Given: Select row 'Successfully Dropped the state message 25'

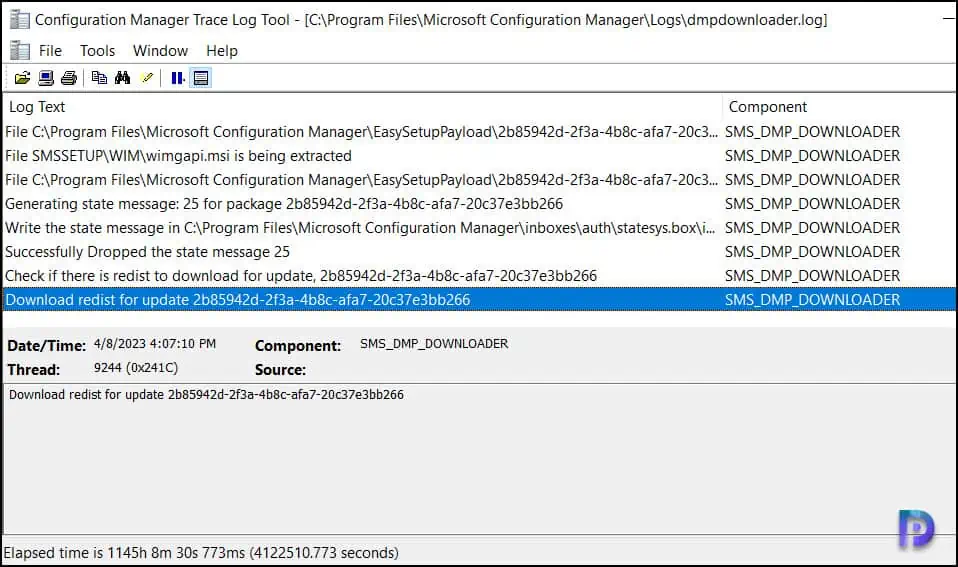Looking at the screenshot, I should coord(480,252).
